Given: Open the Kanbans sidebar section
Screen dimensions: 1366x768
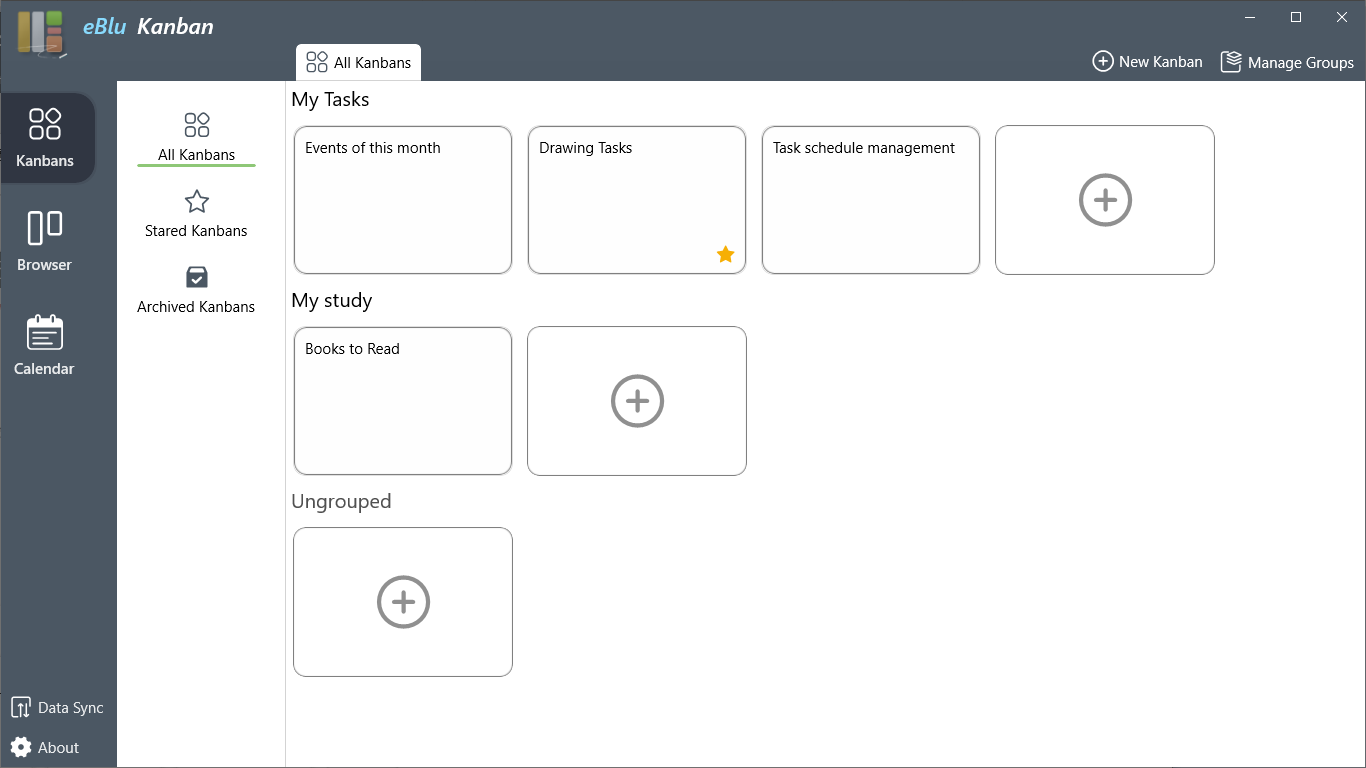Looking at the screenshot, I should [x=46, y=138].
